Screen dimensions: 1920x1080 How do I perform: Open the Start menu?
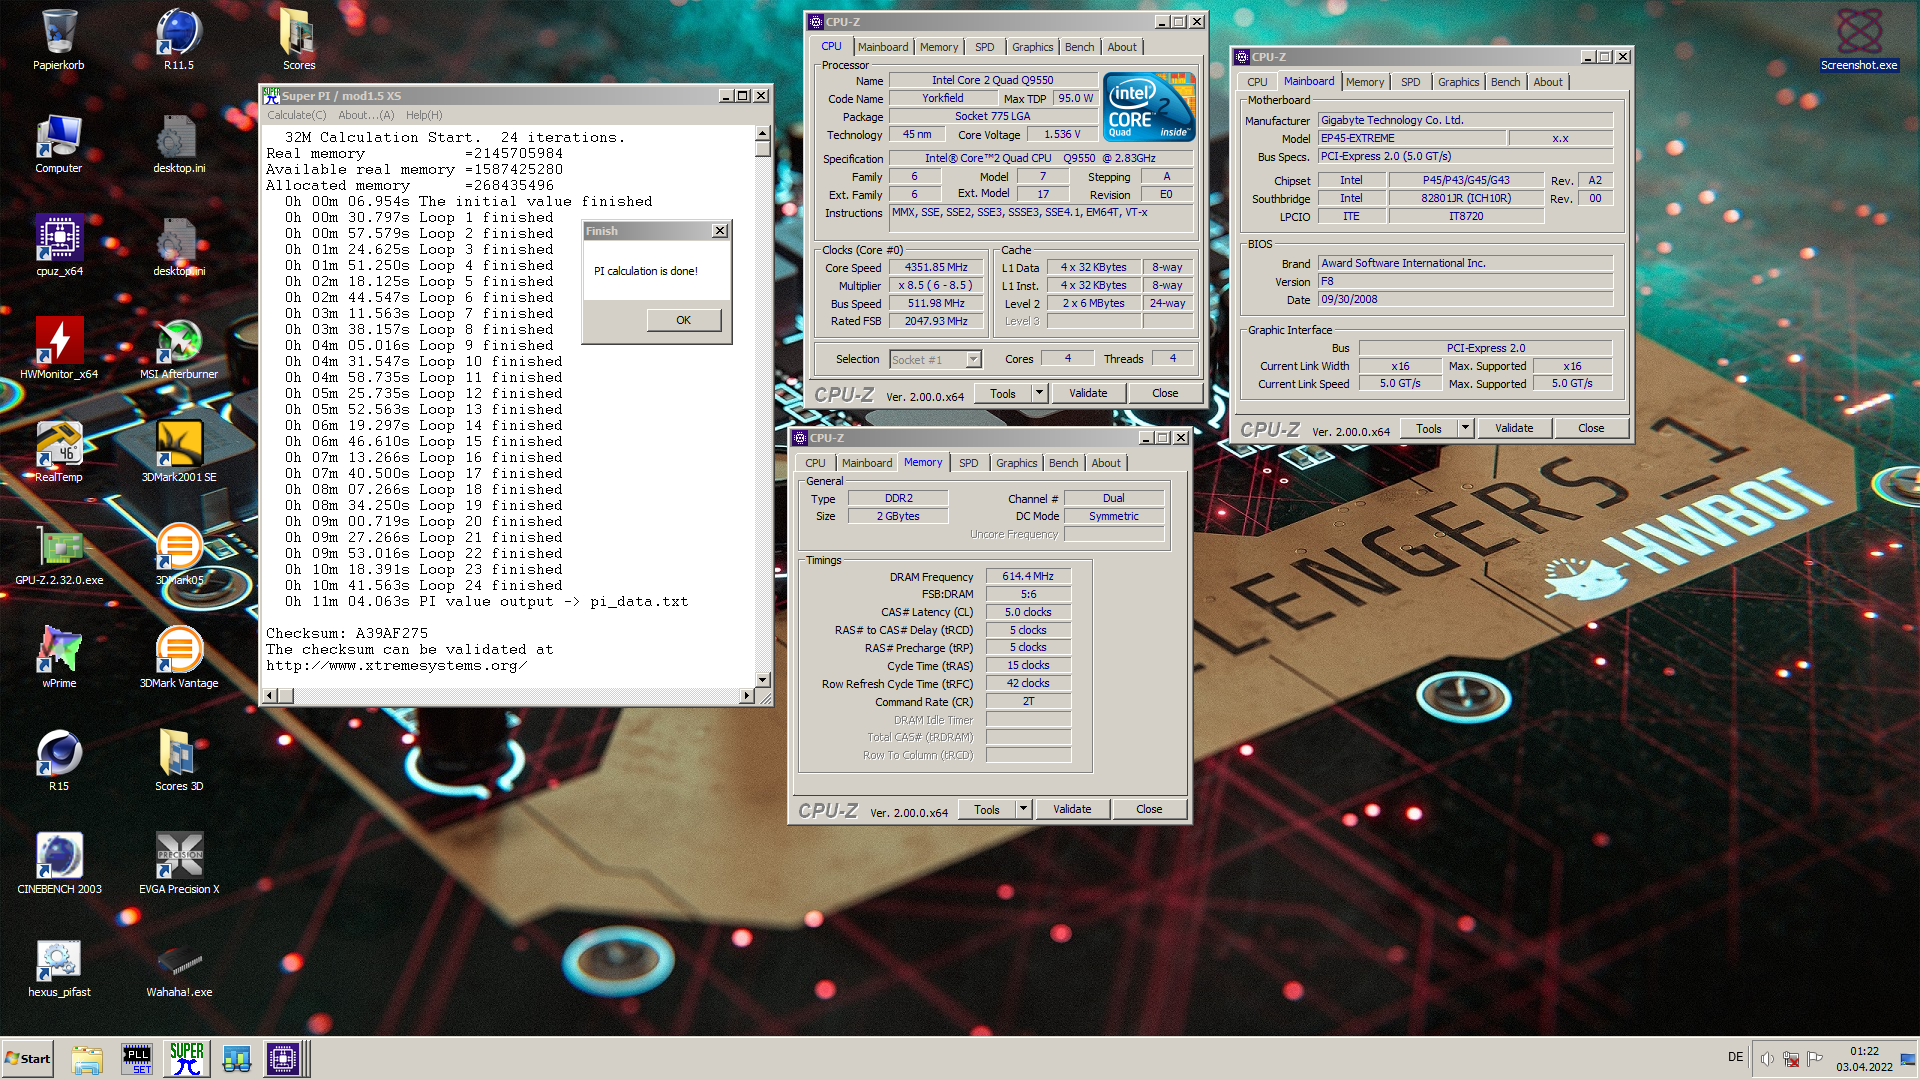coord(28,1059)
